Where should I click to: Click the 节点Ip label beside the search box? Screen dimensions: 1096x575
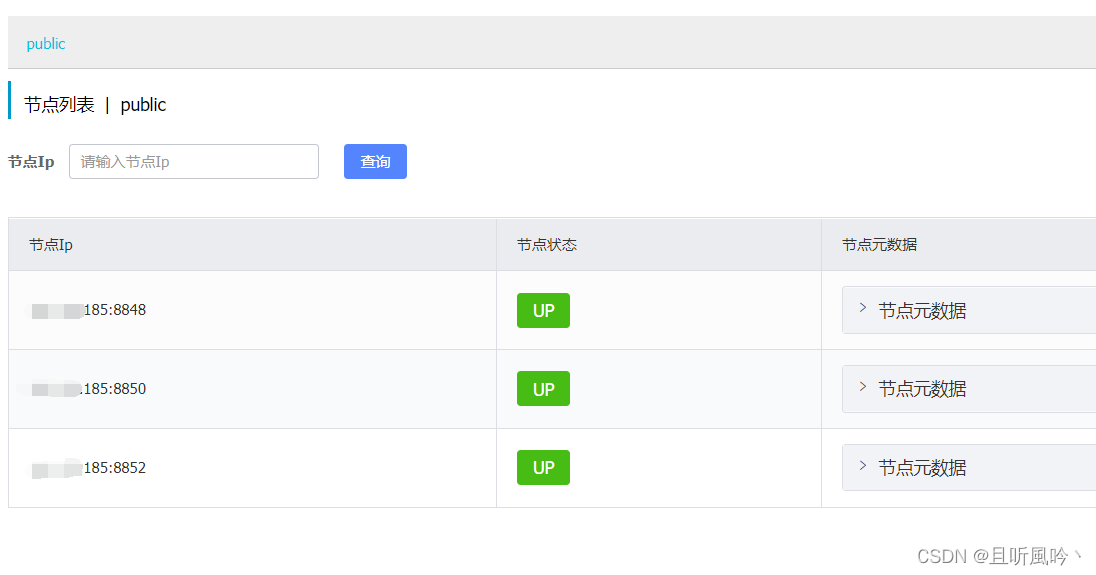(31, 162)
